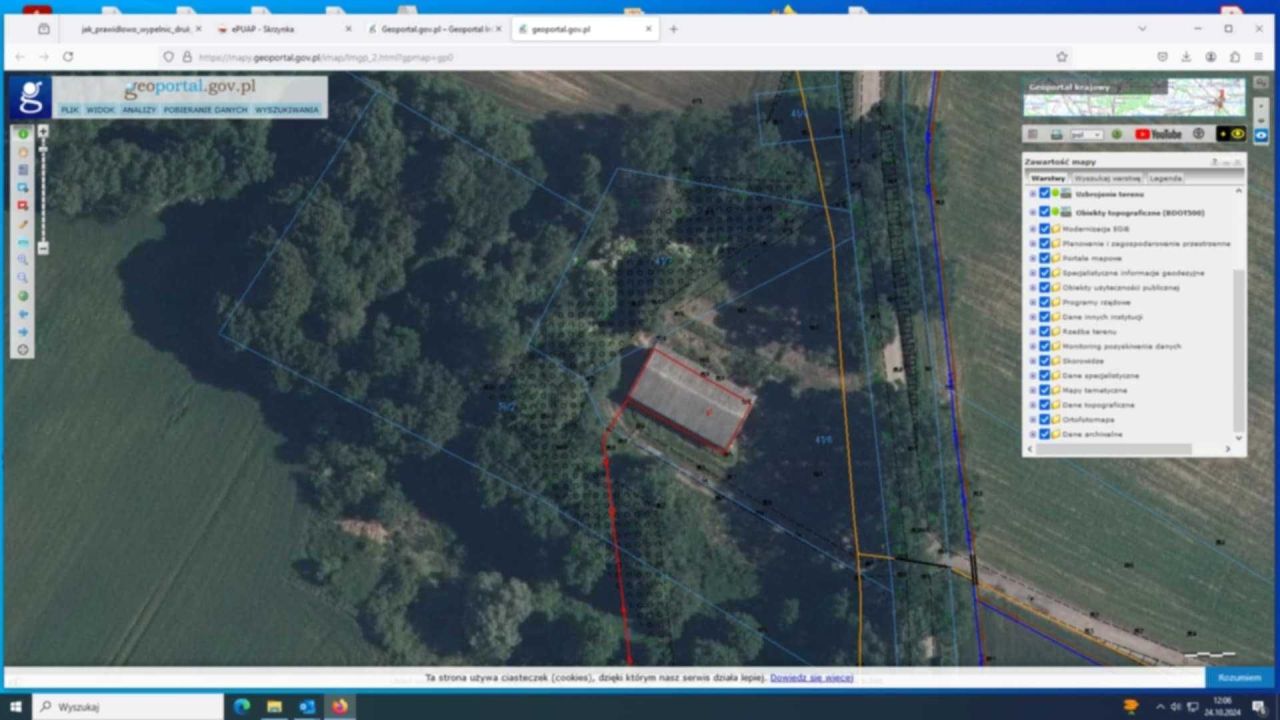1280x720 pixels.
Task: Click the green info tool in left toolbar
Action: tap(23, 134)
